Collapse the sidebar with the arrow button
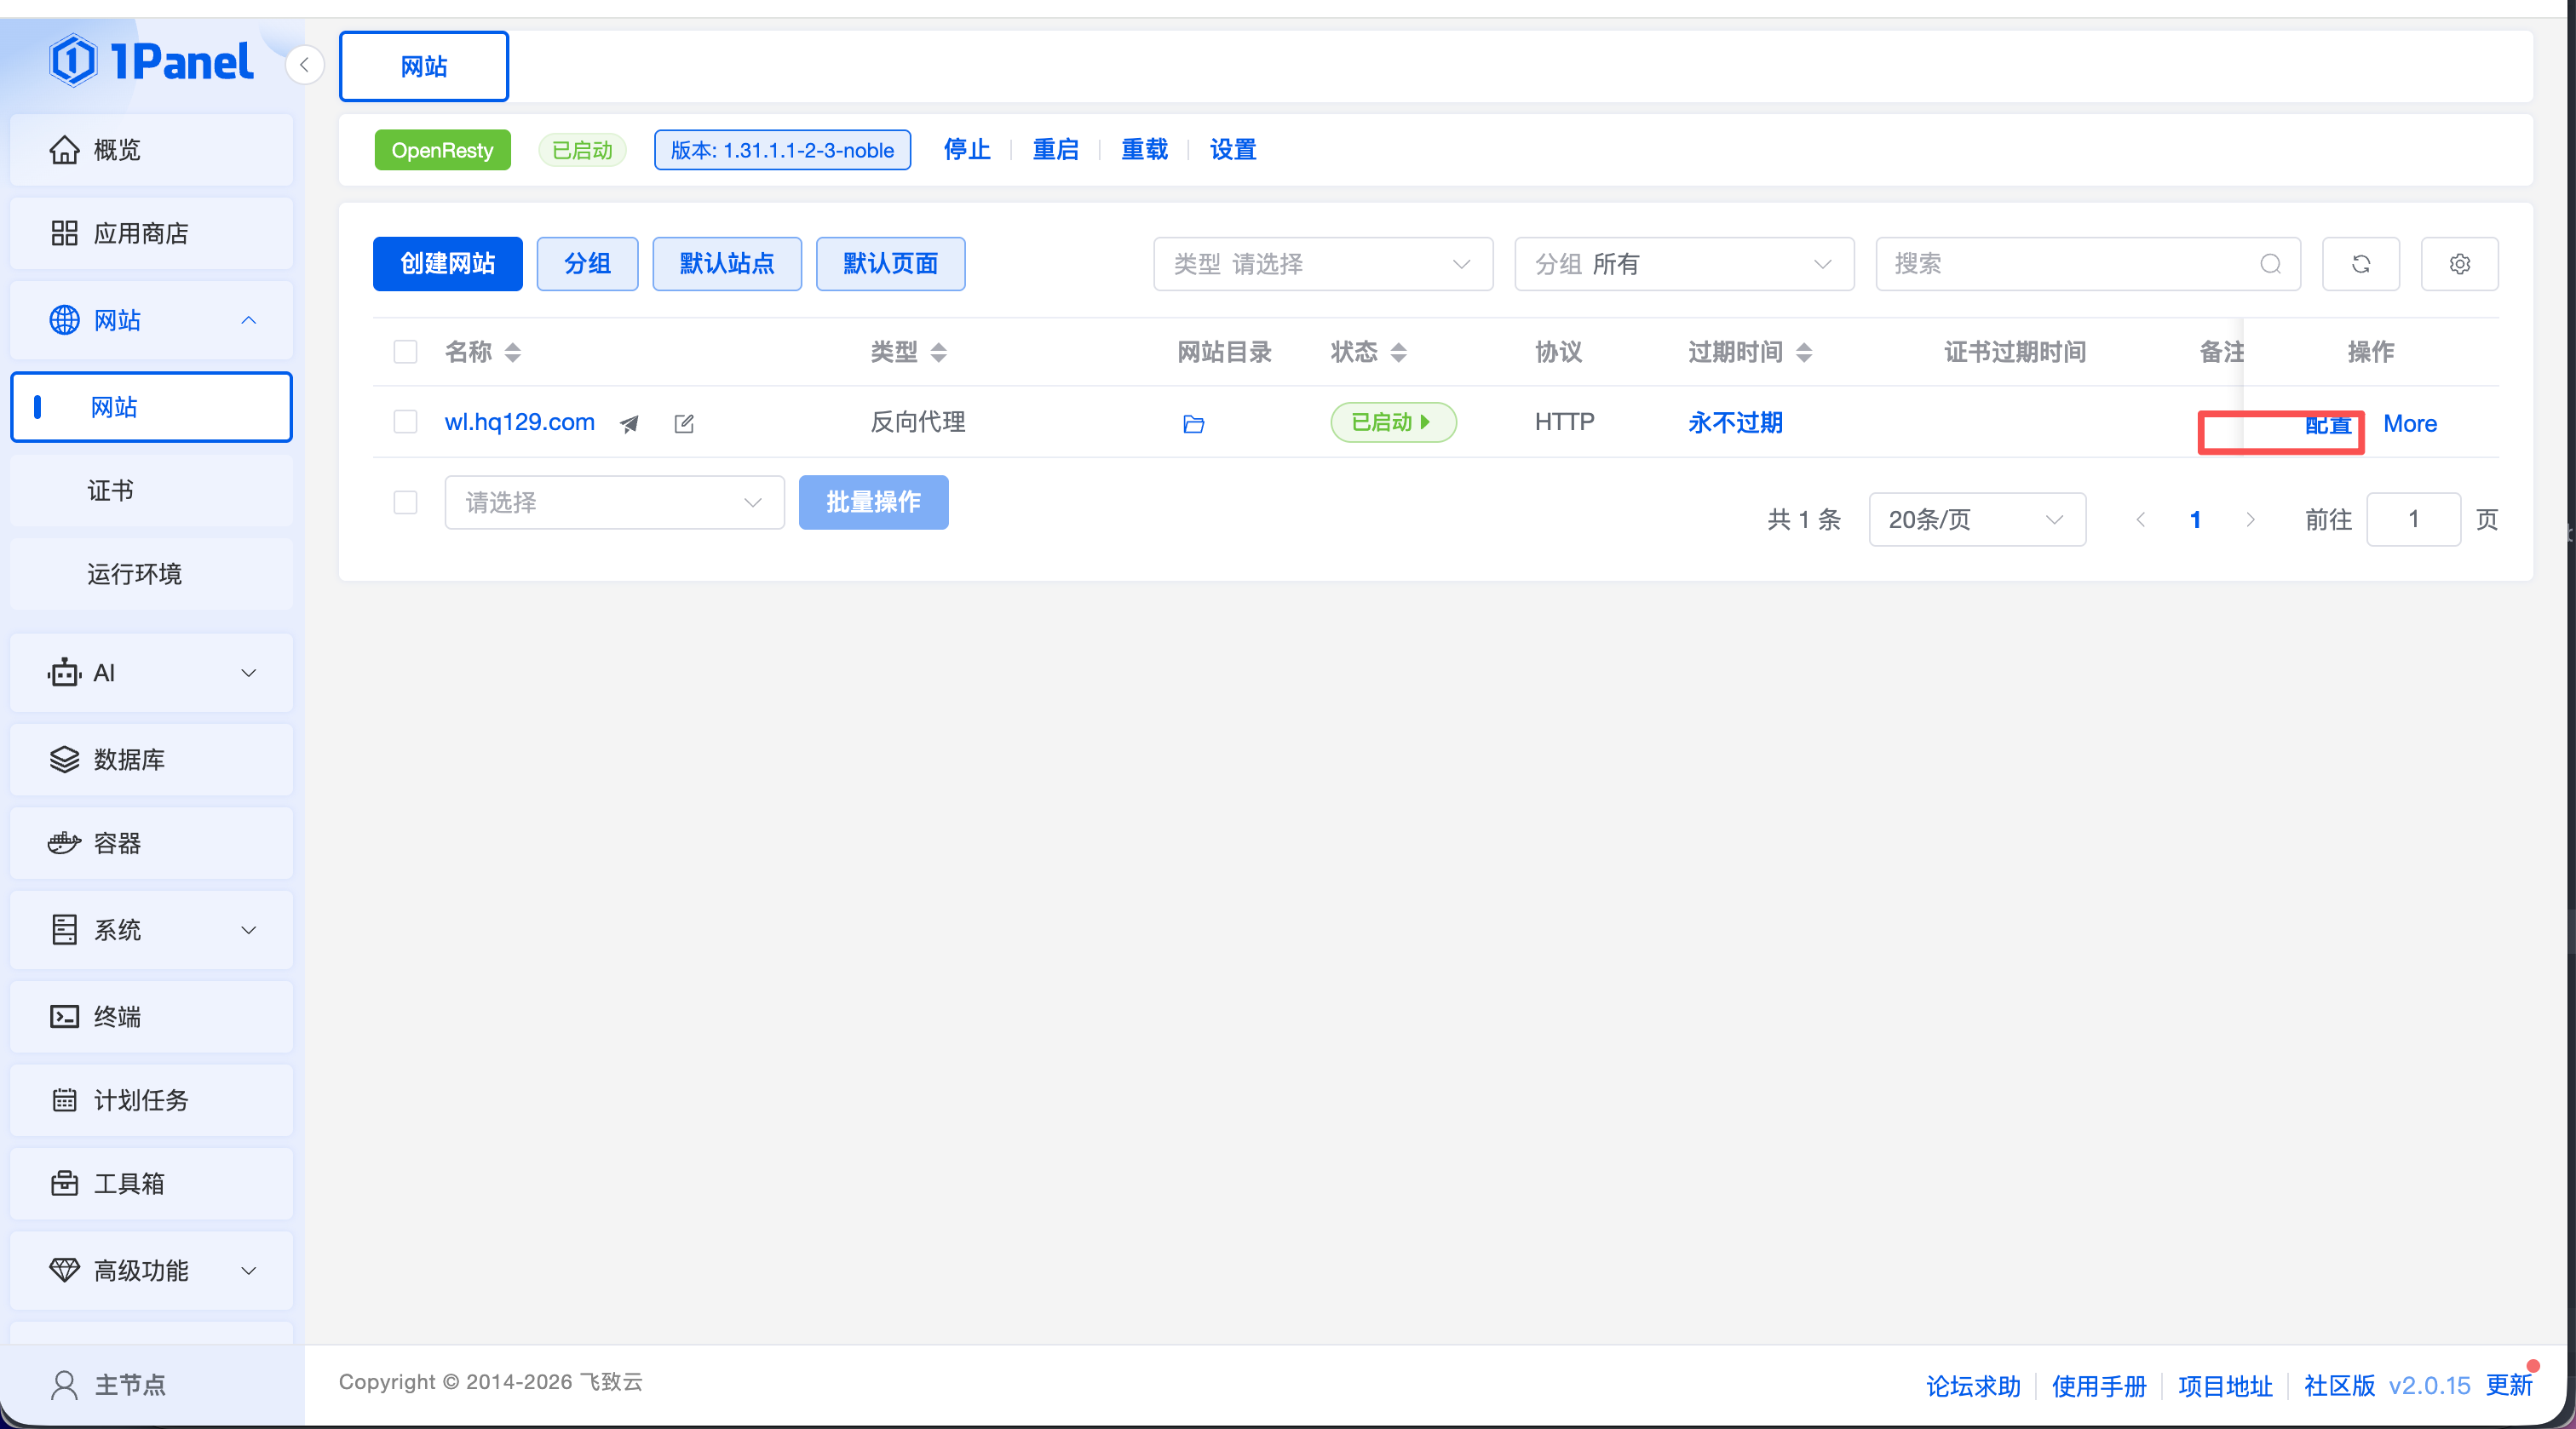Viewport: 2576px width, 1429px height. pos(304,65)
